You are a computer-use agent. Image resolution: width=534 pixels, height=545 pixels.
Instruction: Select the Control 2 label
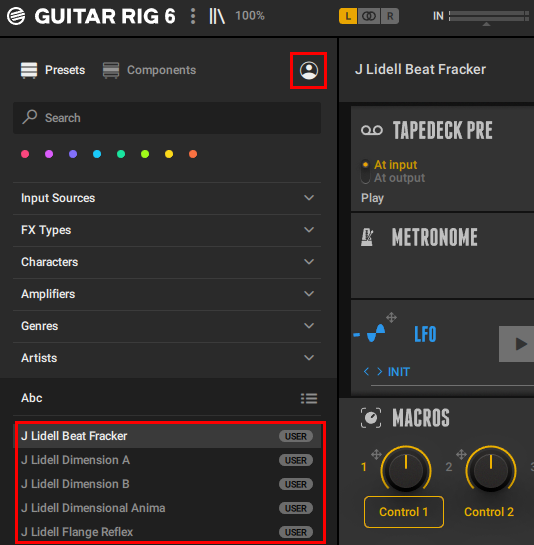(489, 512)
